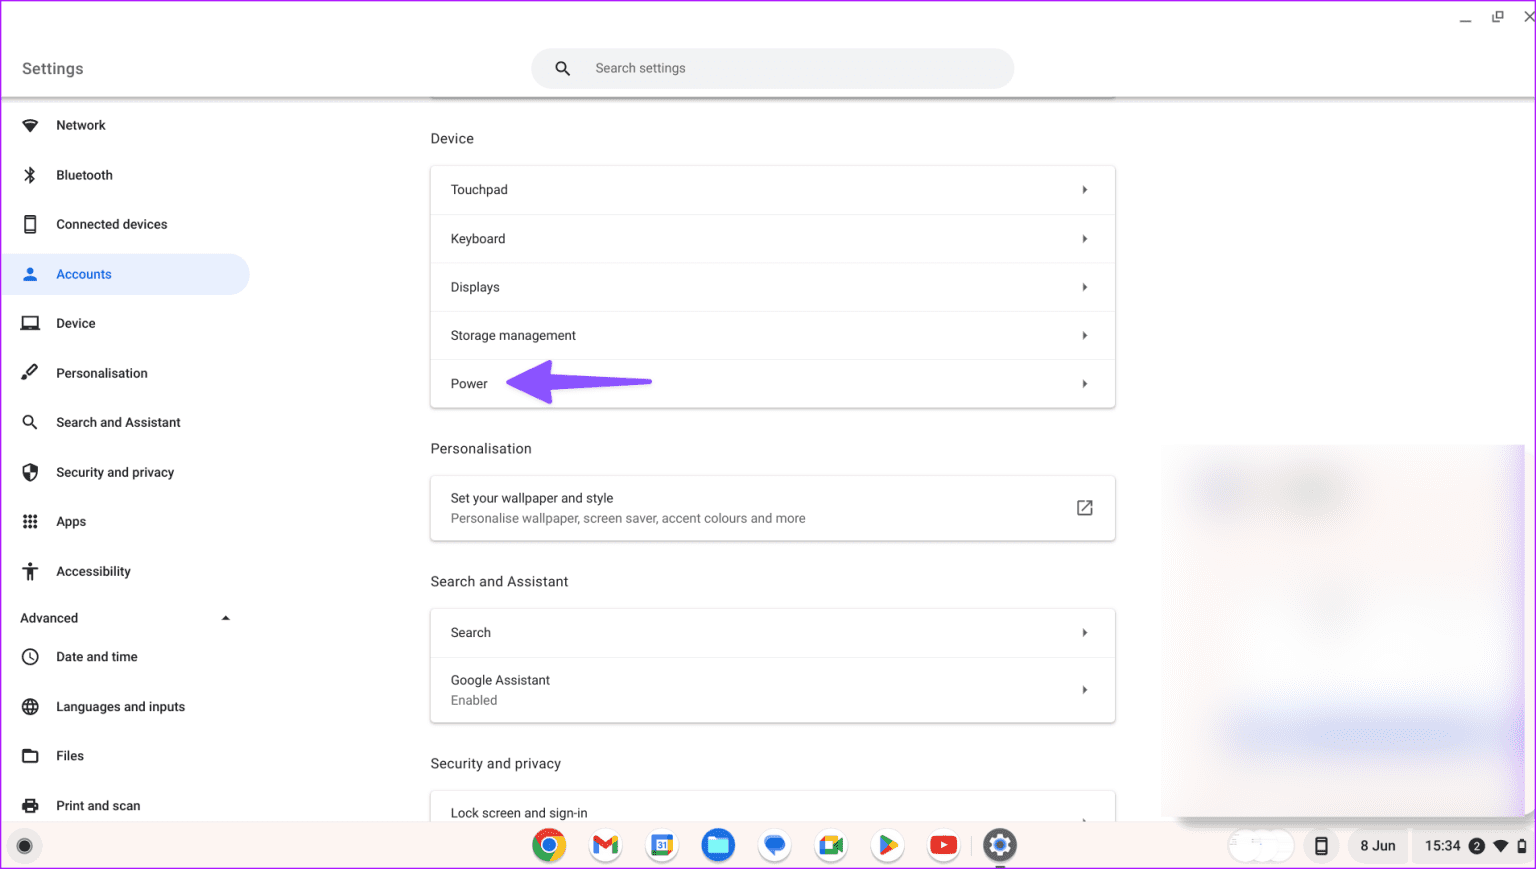Viewport: 1536px width, 869px height.
Task: Open Lock screen and sign-in settings
Action: 770,812
